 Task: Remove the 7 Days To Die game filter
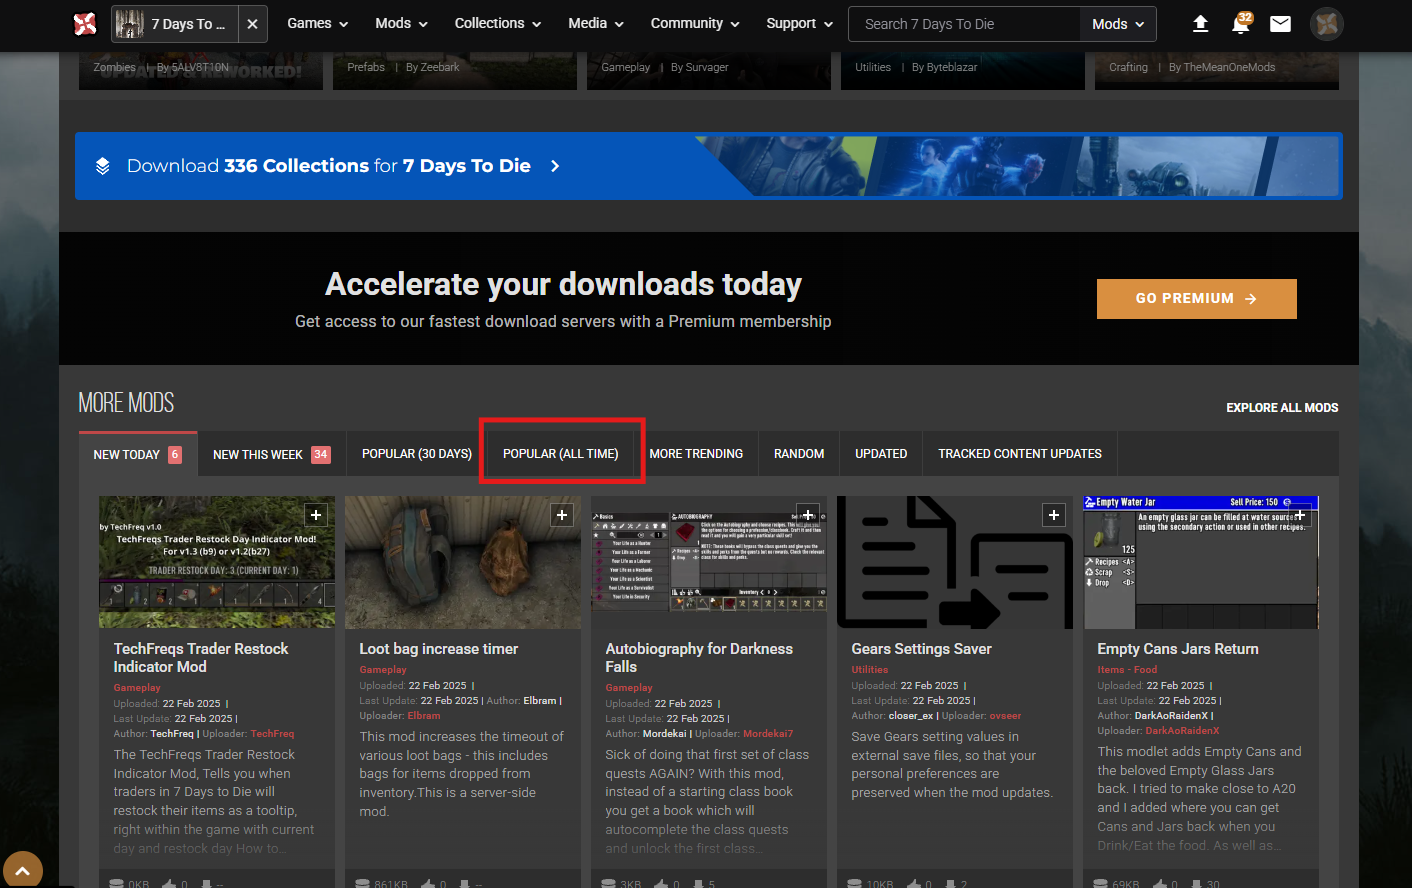pos(253,24)
